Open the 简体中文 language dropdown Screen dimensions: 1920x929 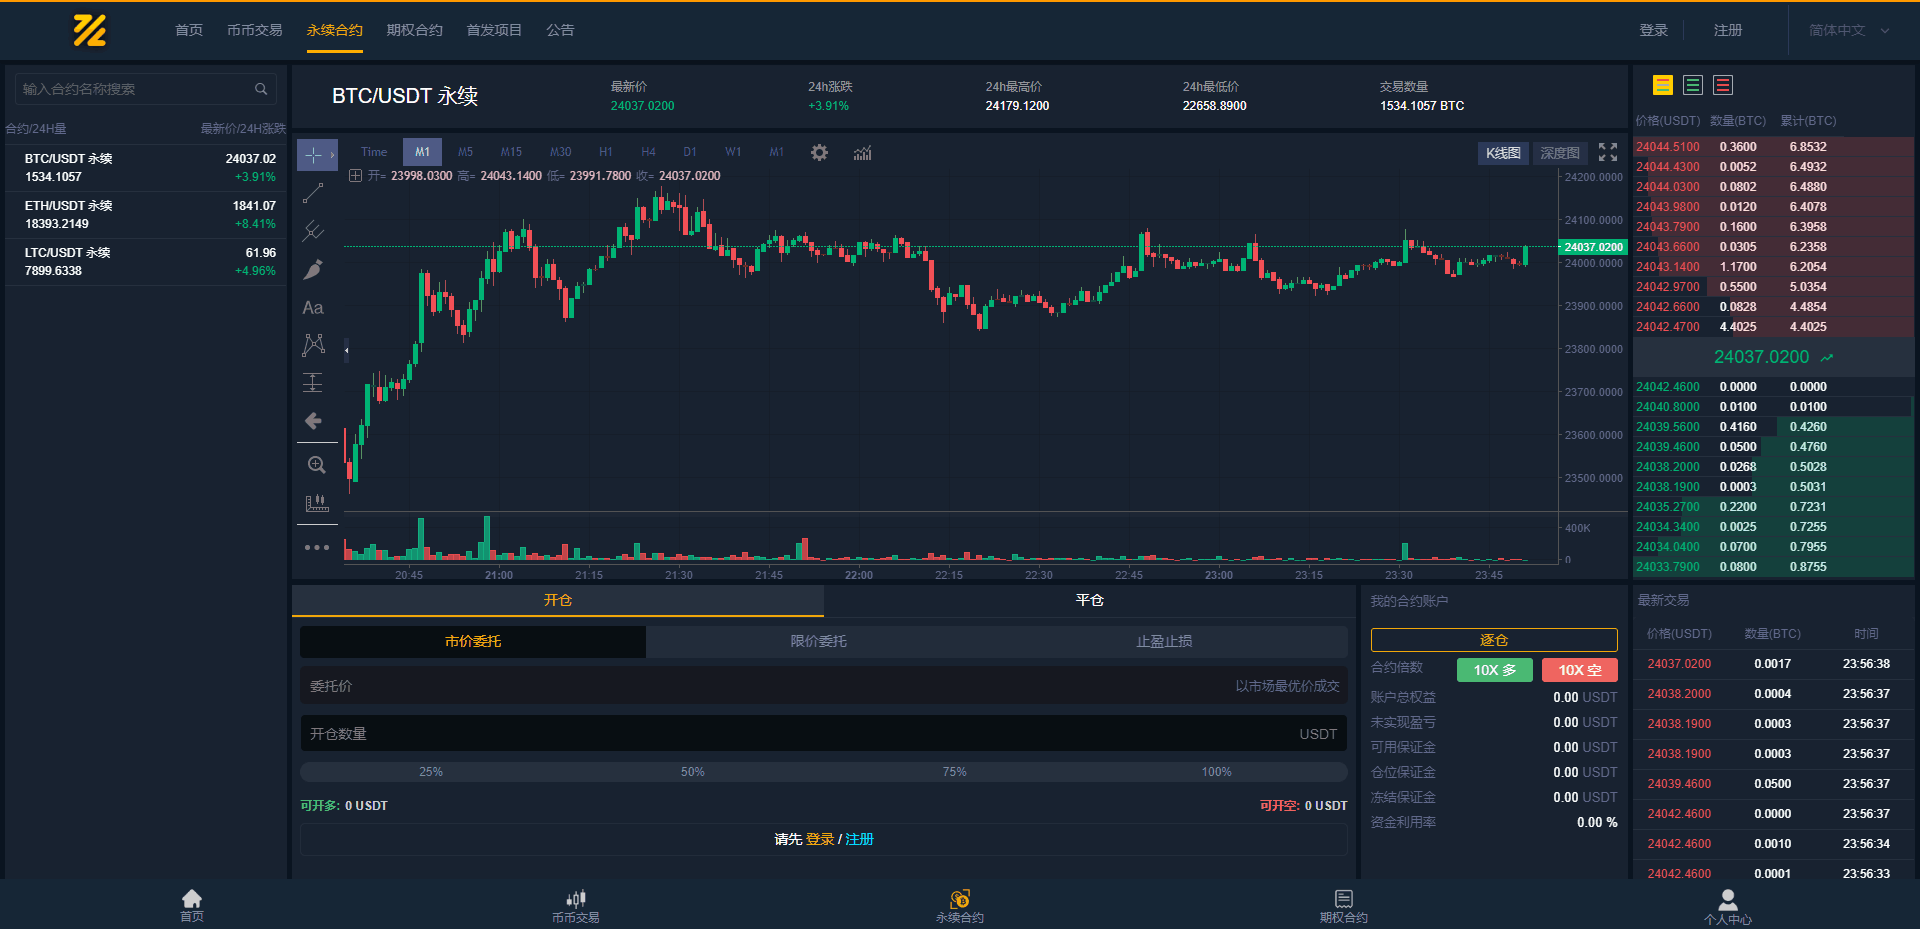pyautogui.click(x=1848, y=30)
